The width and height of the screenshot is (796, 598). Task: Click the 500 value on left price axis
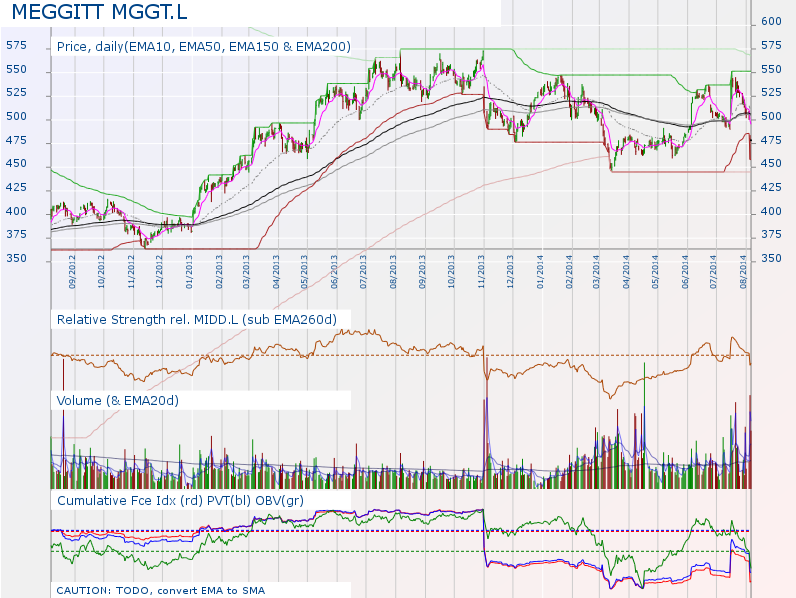(16, 117)
